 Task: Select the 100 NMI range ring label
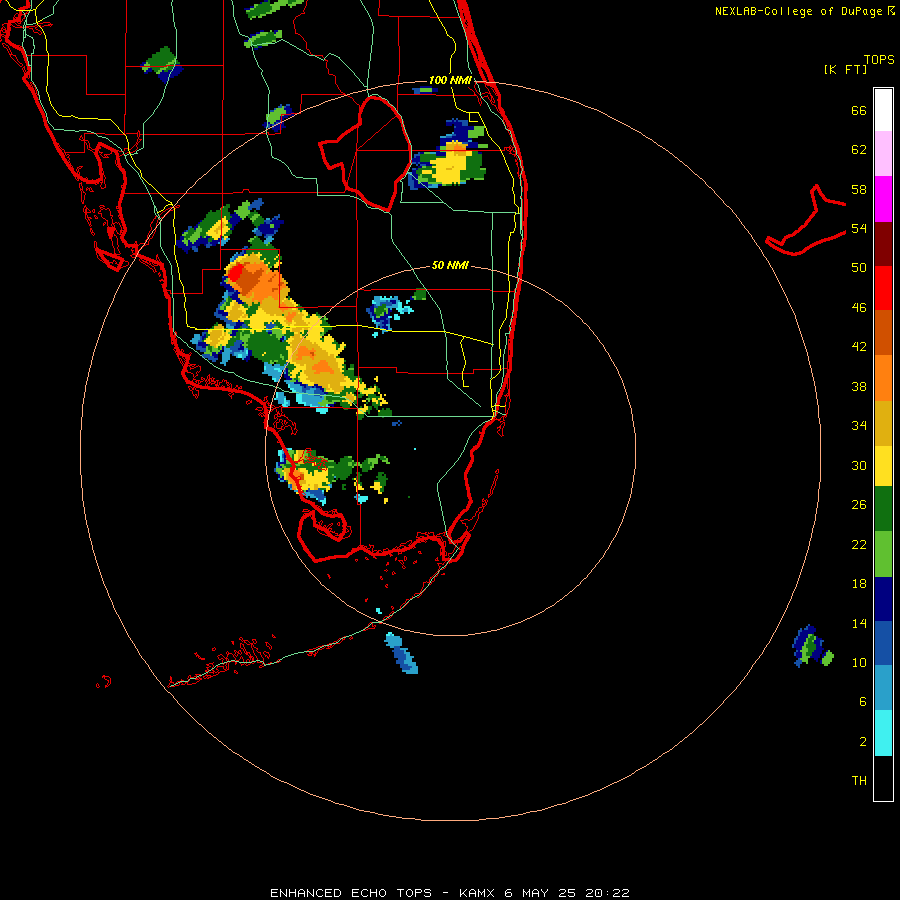click(x=450, y=80)
